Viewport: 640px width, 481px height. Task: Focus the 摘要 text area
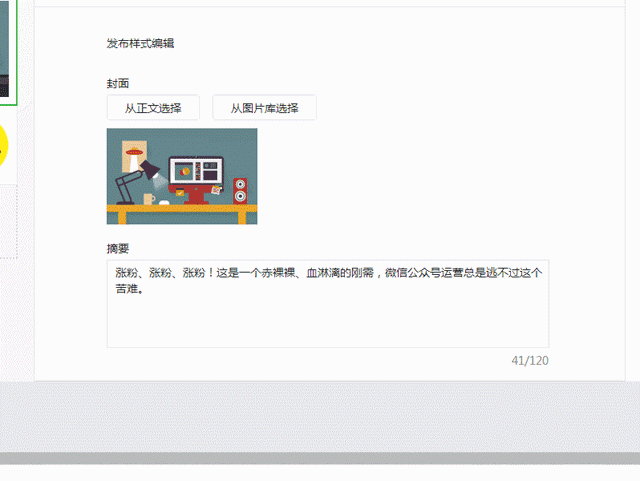328,303
